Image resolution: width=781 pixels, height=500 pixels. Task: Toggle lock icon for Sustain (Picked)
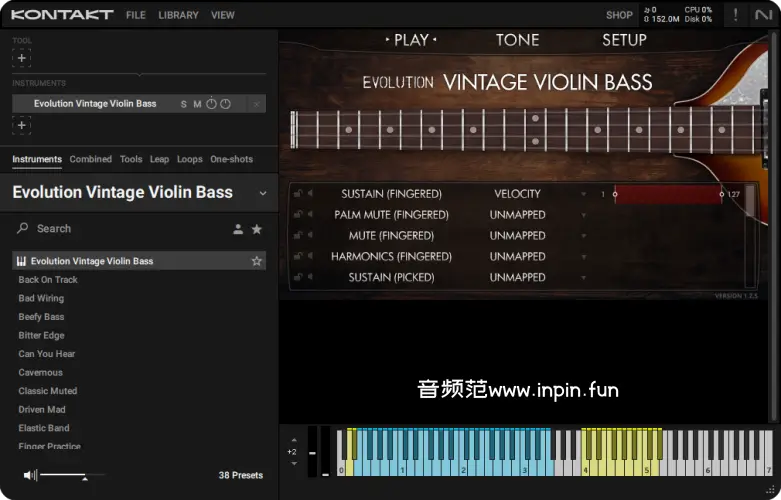click(297, 277)
